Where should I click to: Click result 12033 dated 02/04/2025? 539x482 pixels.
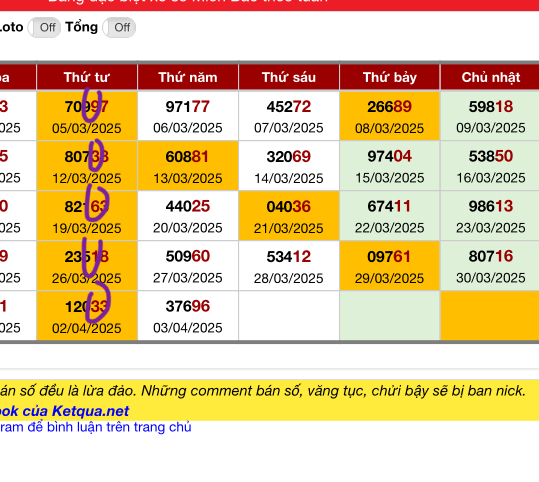(87, 316)
